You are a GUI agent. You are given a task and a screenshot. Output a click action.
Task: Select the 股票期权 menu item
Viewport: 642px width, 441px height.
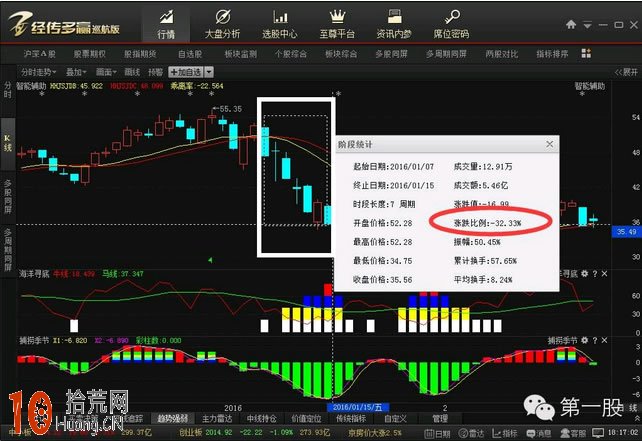pos(90,54)
